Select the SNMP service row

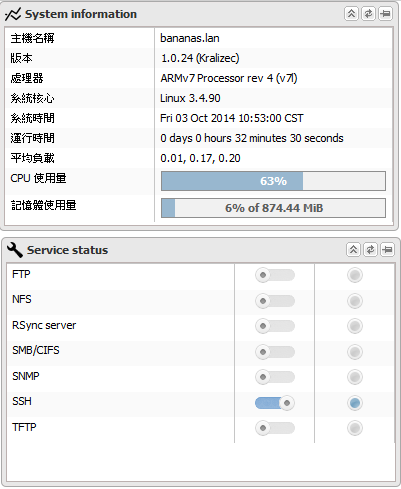[x=201, y=377]
